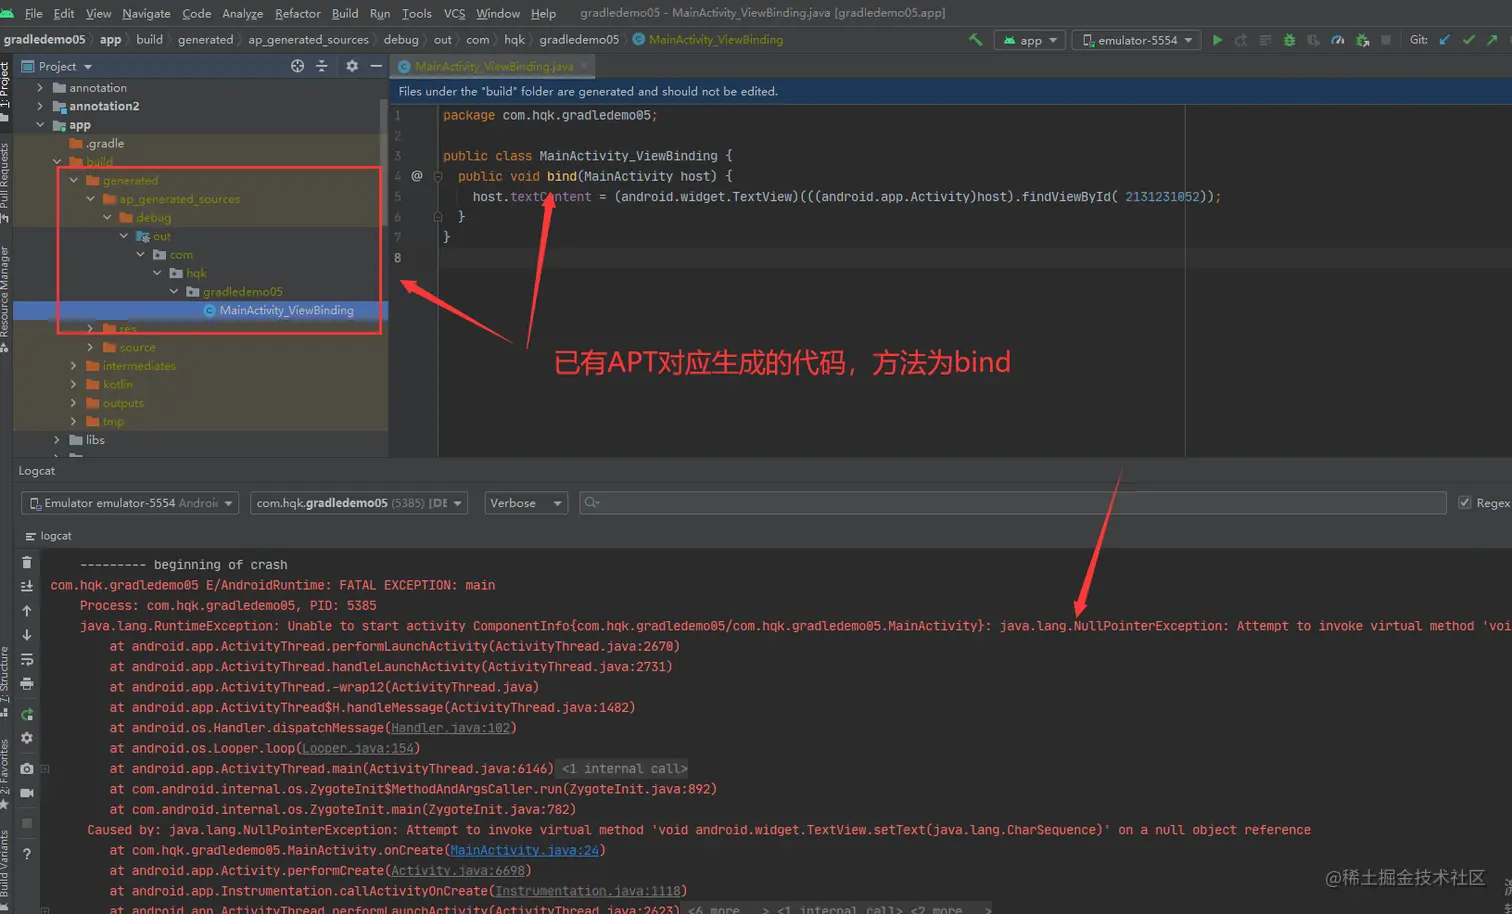Click the Apply Changes and Restart icon
The height and width of the screenshot is (914, 1512).
tap(1241, 40)
